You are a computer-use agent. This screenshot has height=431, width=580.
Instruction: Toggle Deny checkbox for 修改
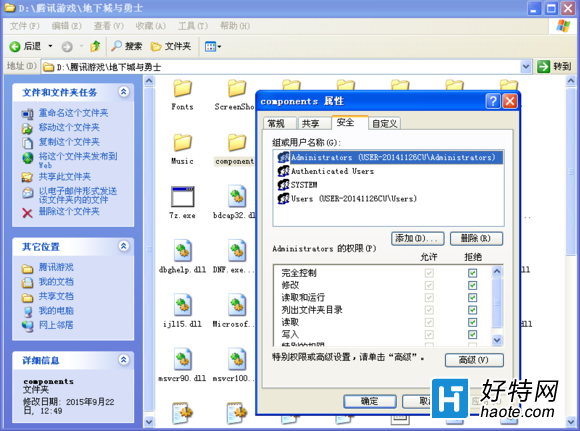pyautogui.click(x=472, y=285)
